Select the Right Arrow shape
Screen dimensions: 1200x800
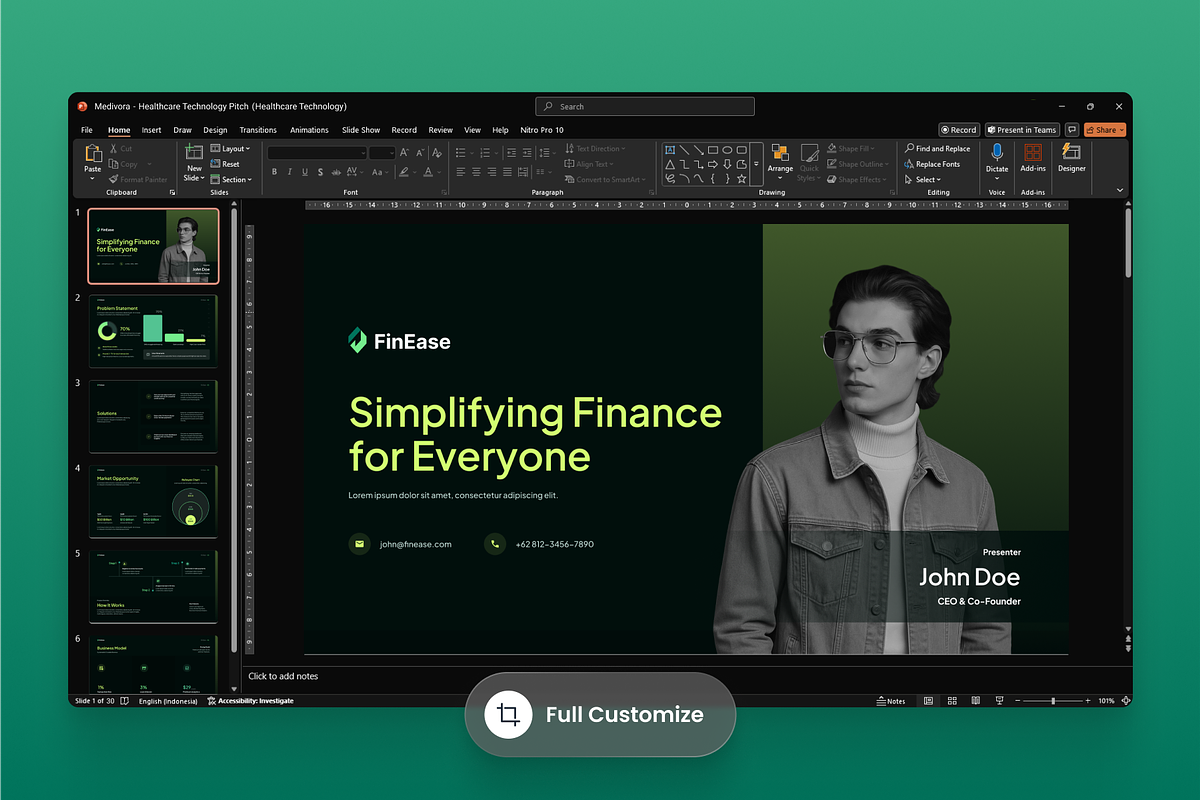[x=713, y=165]
